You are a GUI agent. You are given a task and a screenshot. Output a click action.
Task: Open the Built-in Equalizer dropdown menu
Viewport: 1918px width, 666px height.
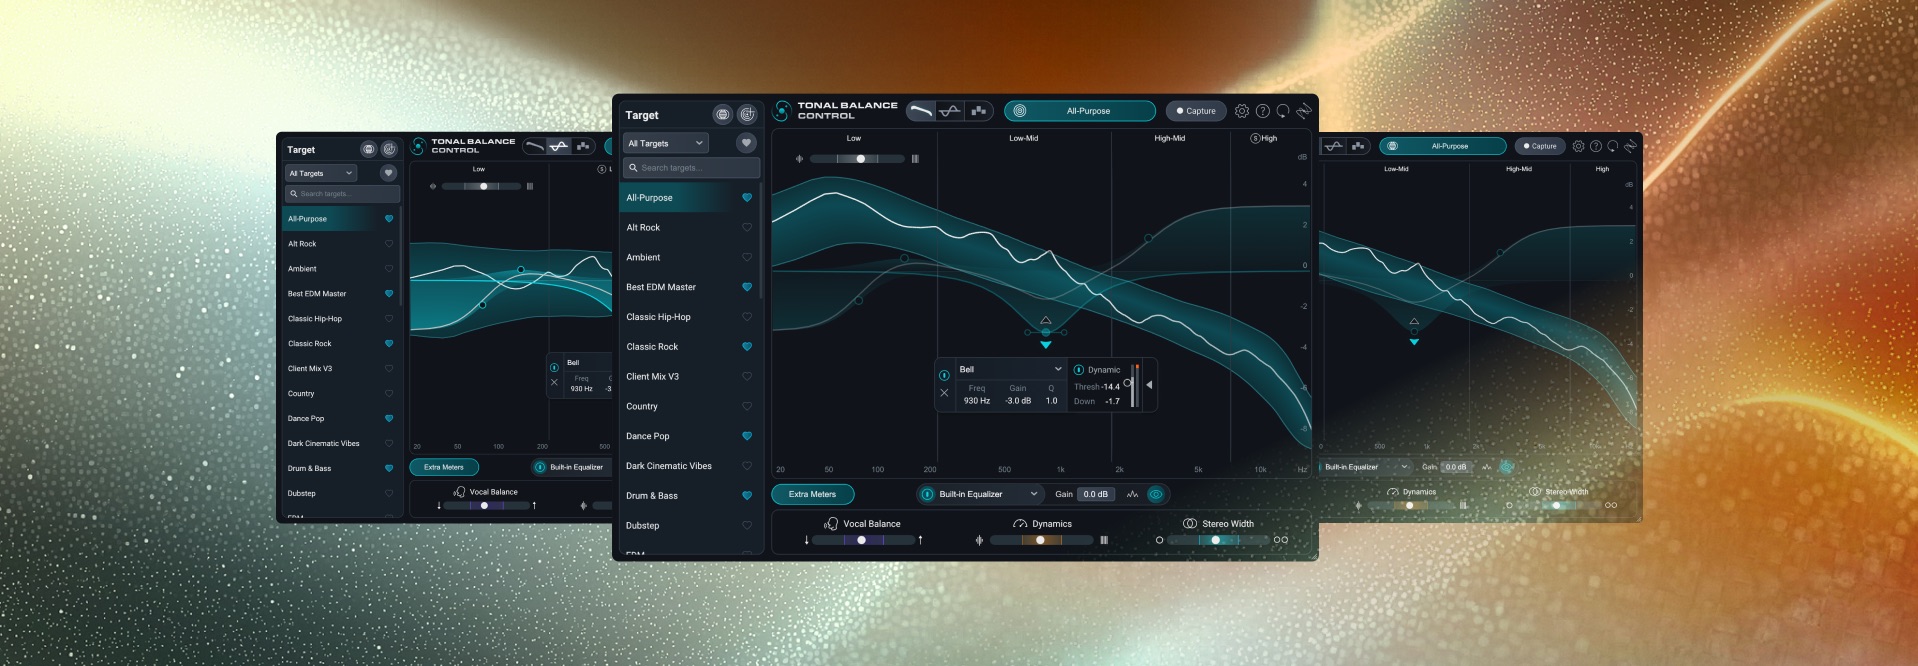click(x=1034, y=494)
